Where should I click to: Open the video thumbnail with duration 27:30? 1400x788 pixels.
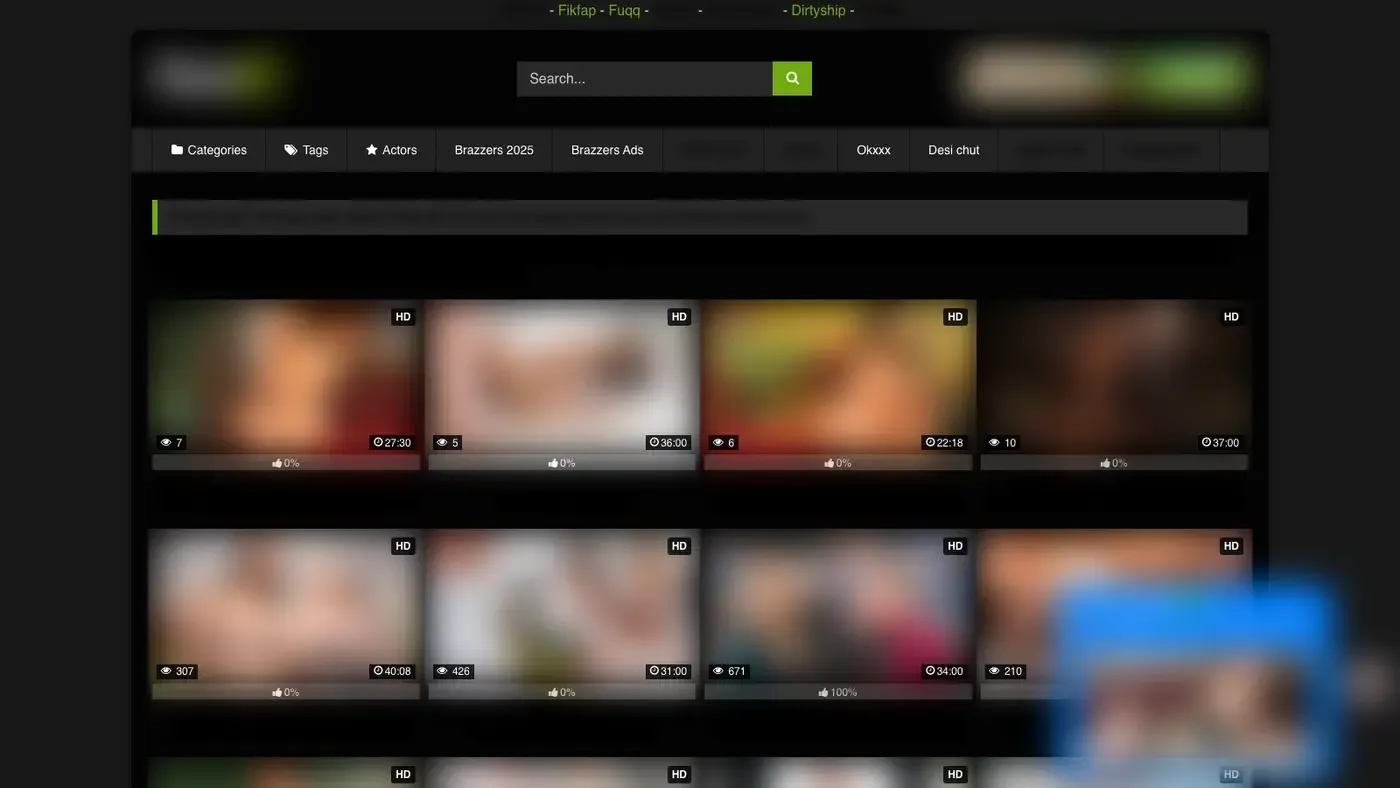(285, 377)
